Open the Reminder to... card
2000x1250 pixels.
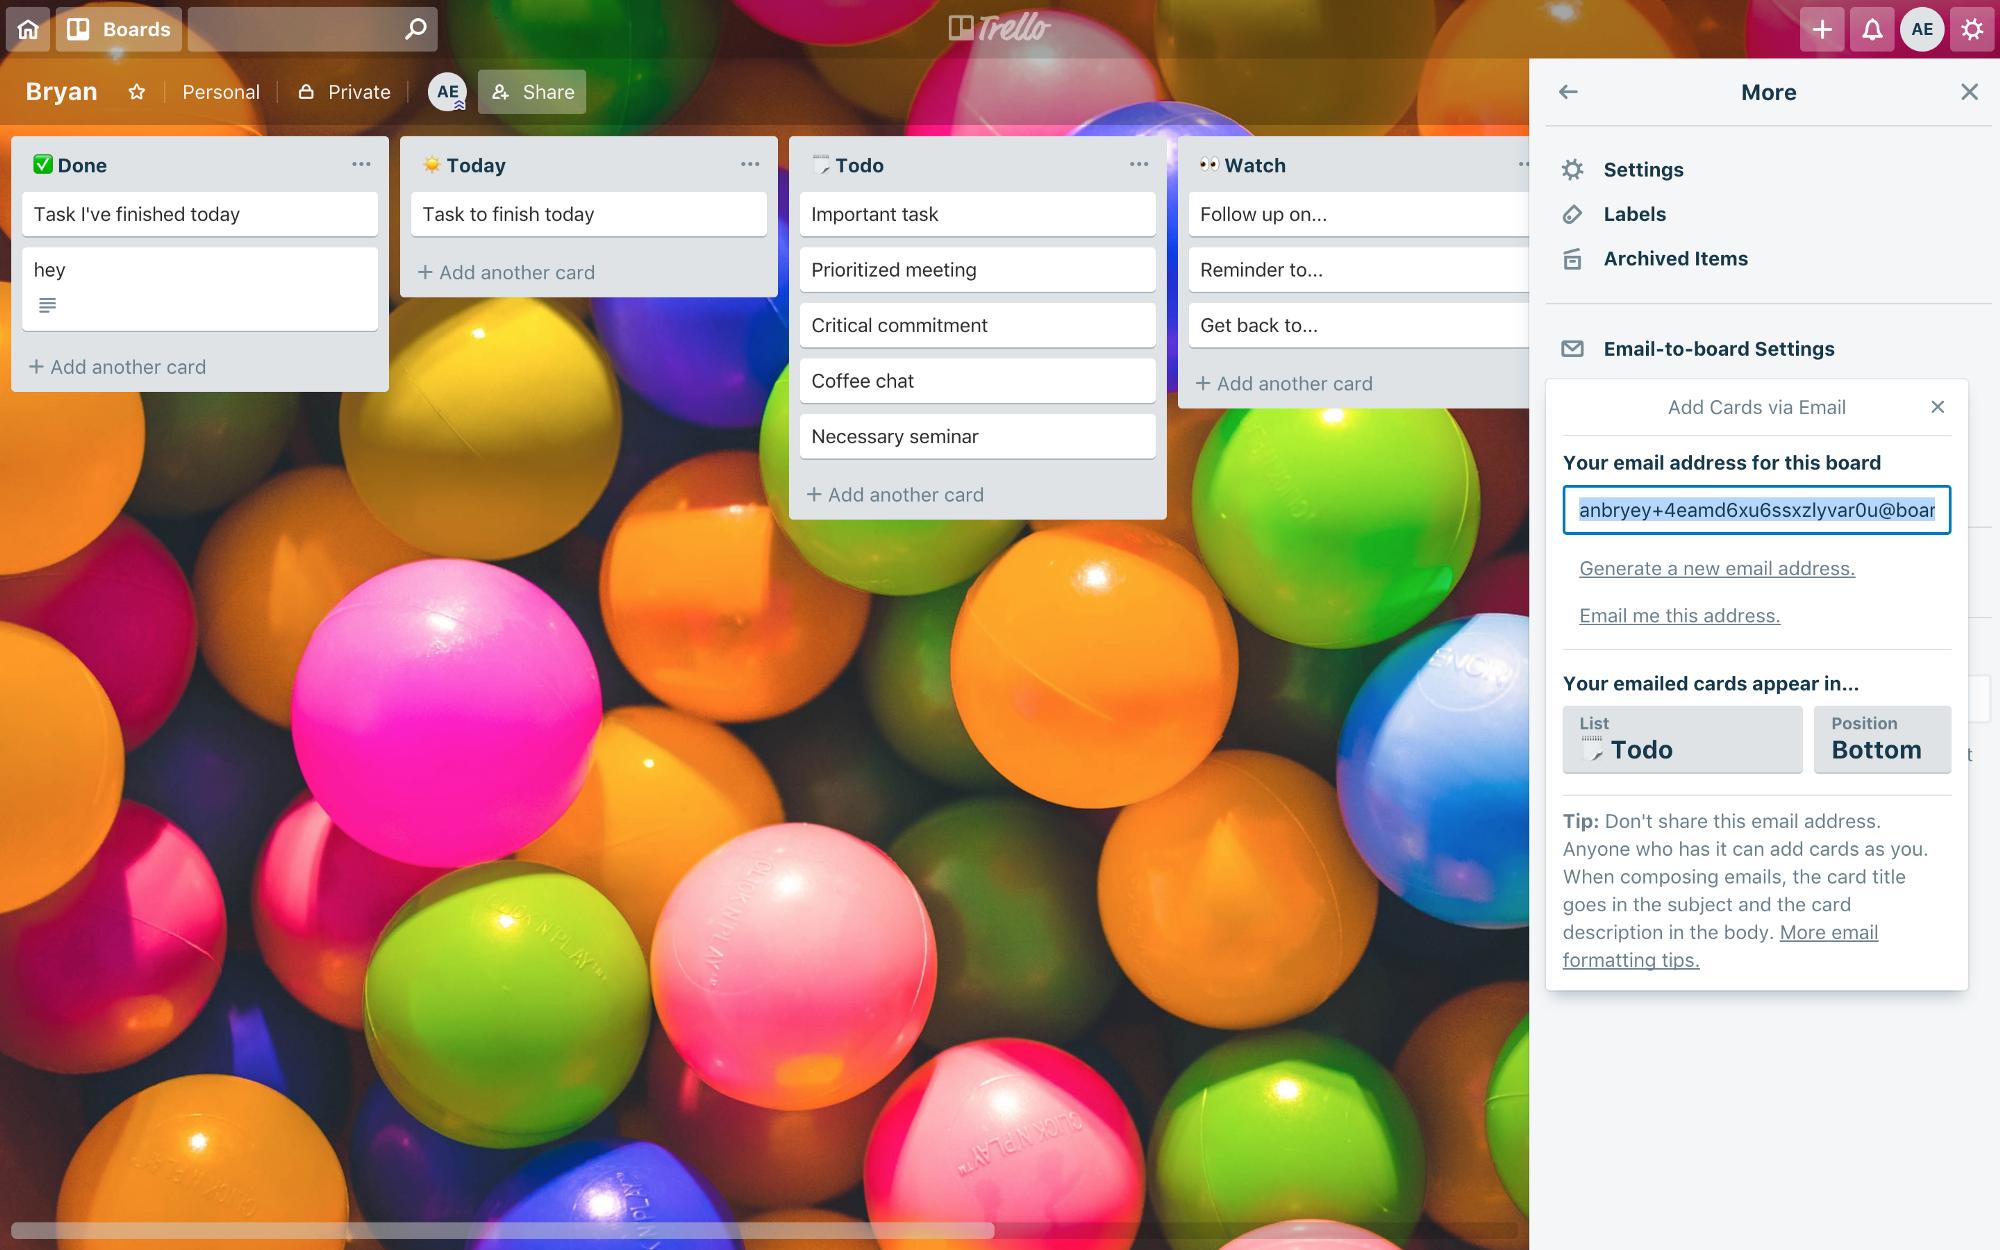coord(1359,270)
